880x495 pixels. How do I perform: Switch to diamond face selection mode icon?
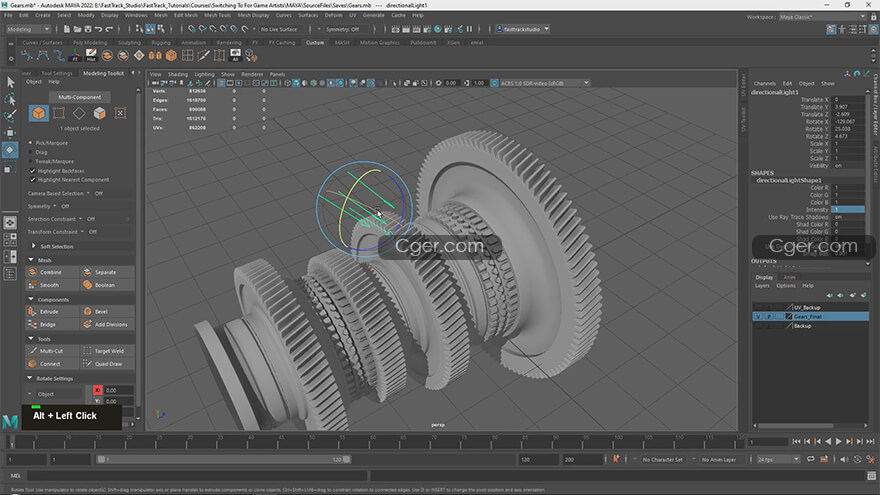coord(79,113)
